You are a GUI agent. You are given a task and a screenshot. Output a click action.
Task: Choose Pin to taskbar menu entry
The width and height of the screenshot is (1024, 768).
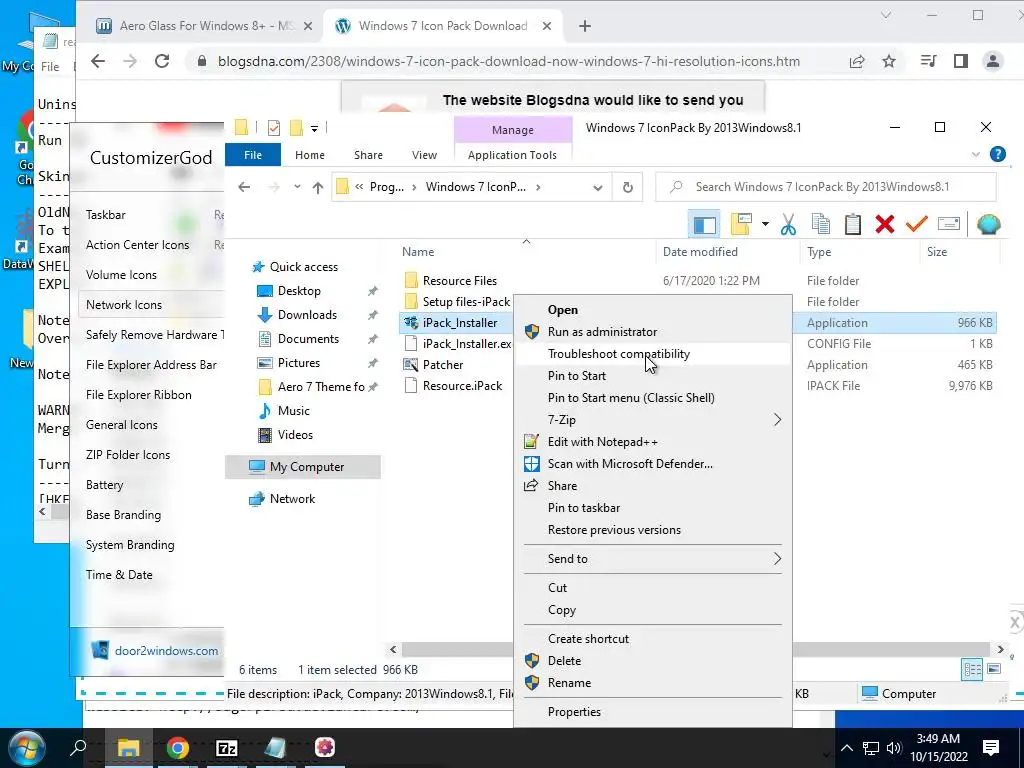pos(584,507)
